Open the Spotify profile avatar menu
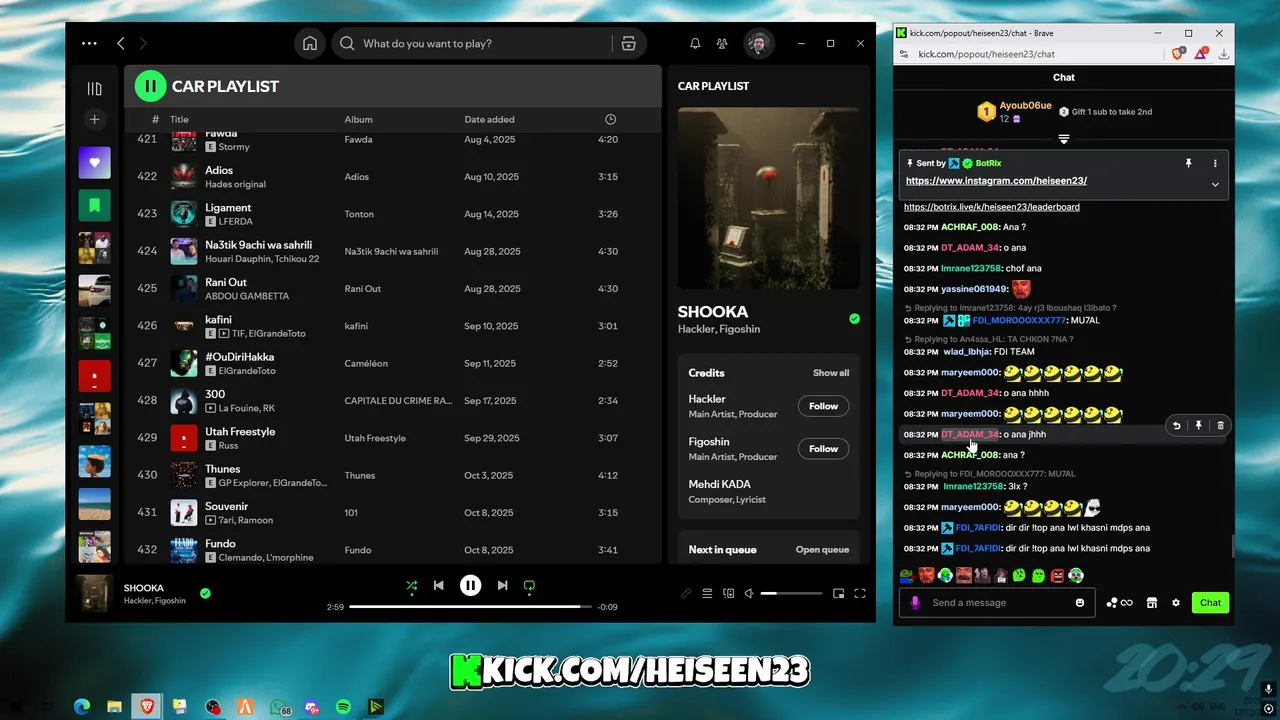Image resolution: width=1280 pixels, height=720 pixels. point(759,43)
